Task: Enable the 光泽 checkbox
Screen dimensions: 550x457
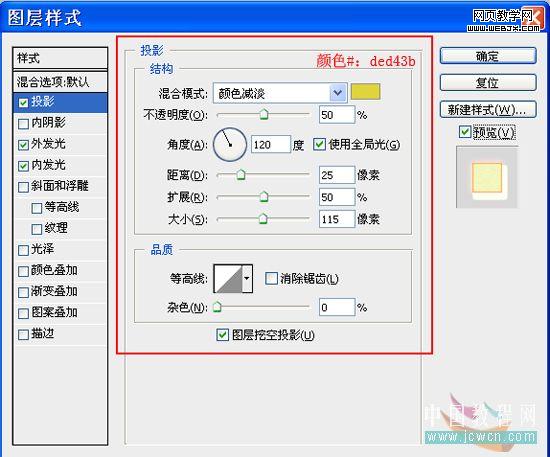Action: [x=24, y=250]
